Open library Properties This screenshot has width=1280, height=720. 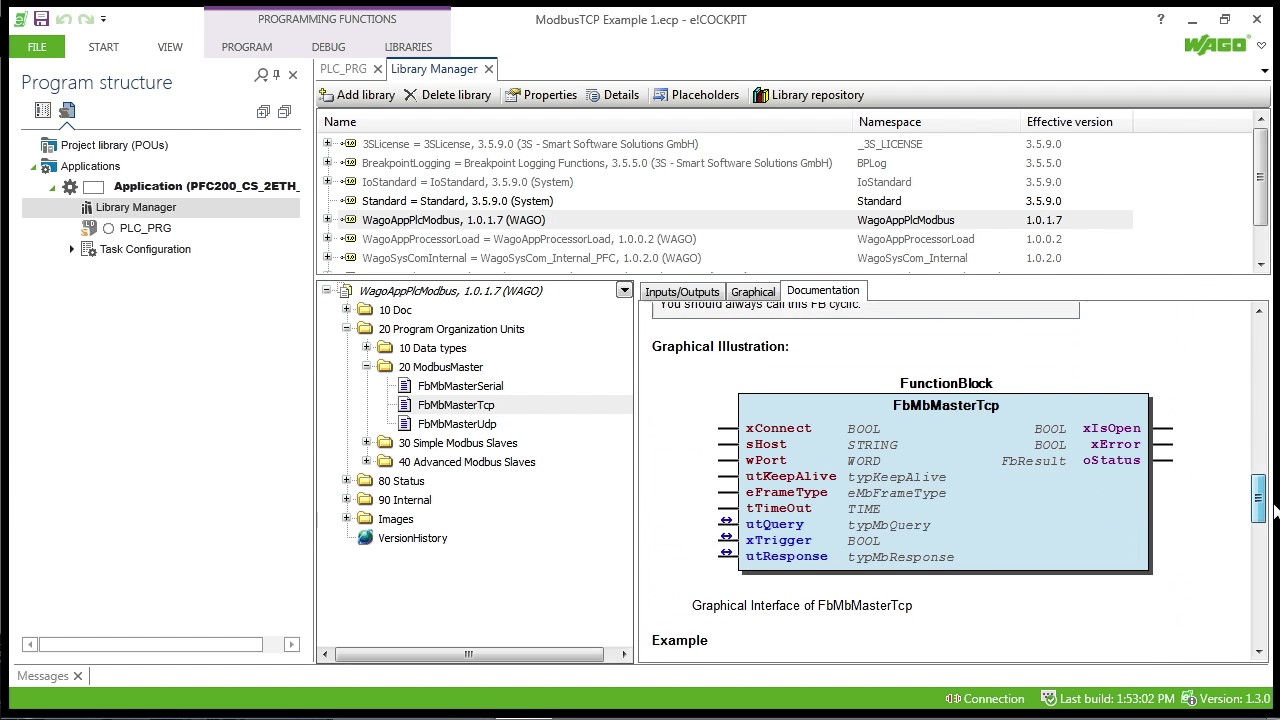coord(541,95)
